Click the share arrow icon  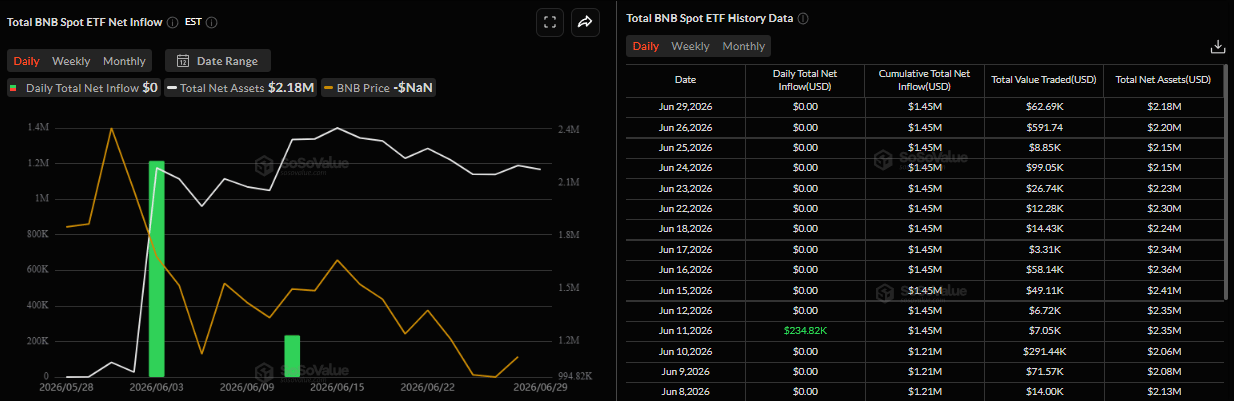[585, 22]
